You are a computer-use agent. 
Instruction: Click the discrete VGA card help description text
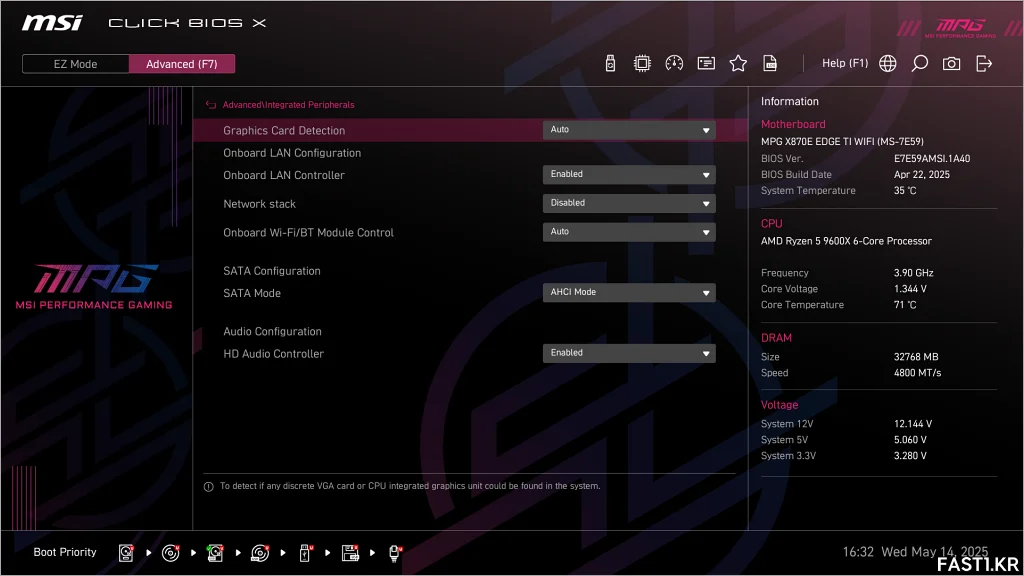tap(410, 487)
